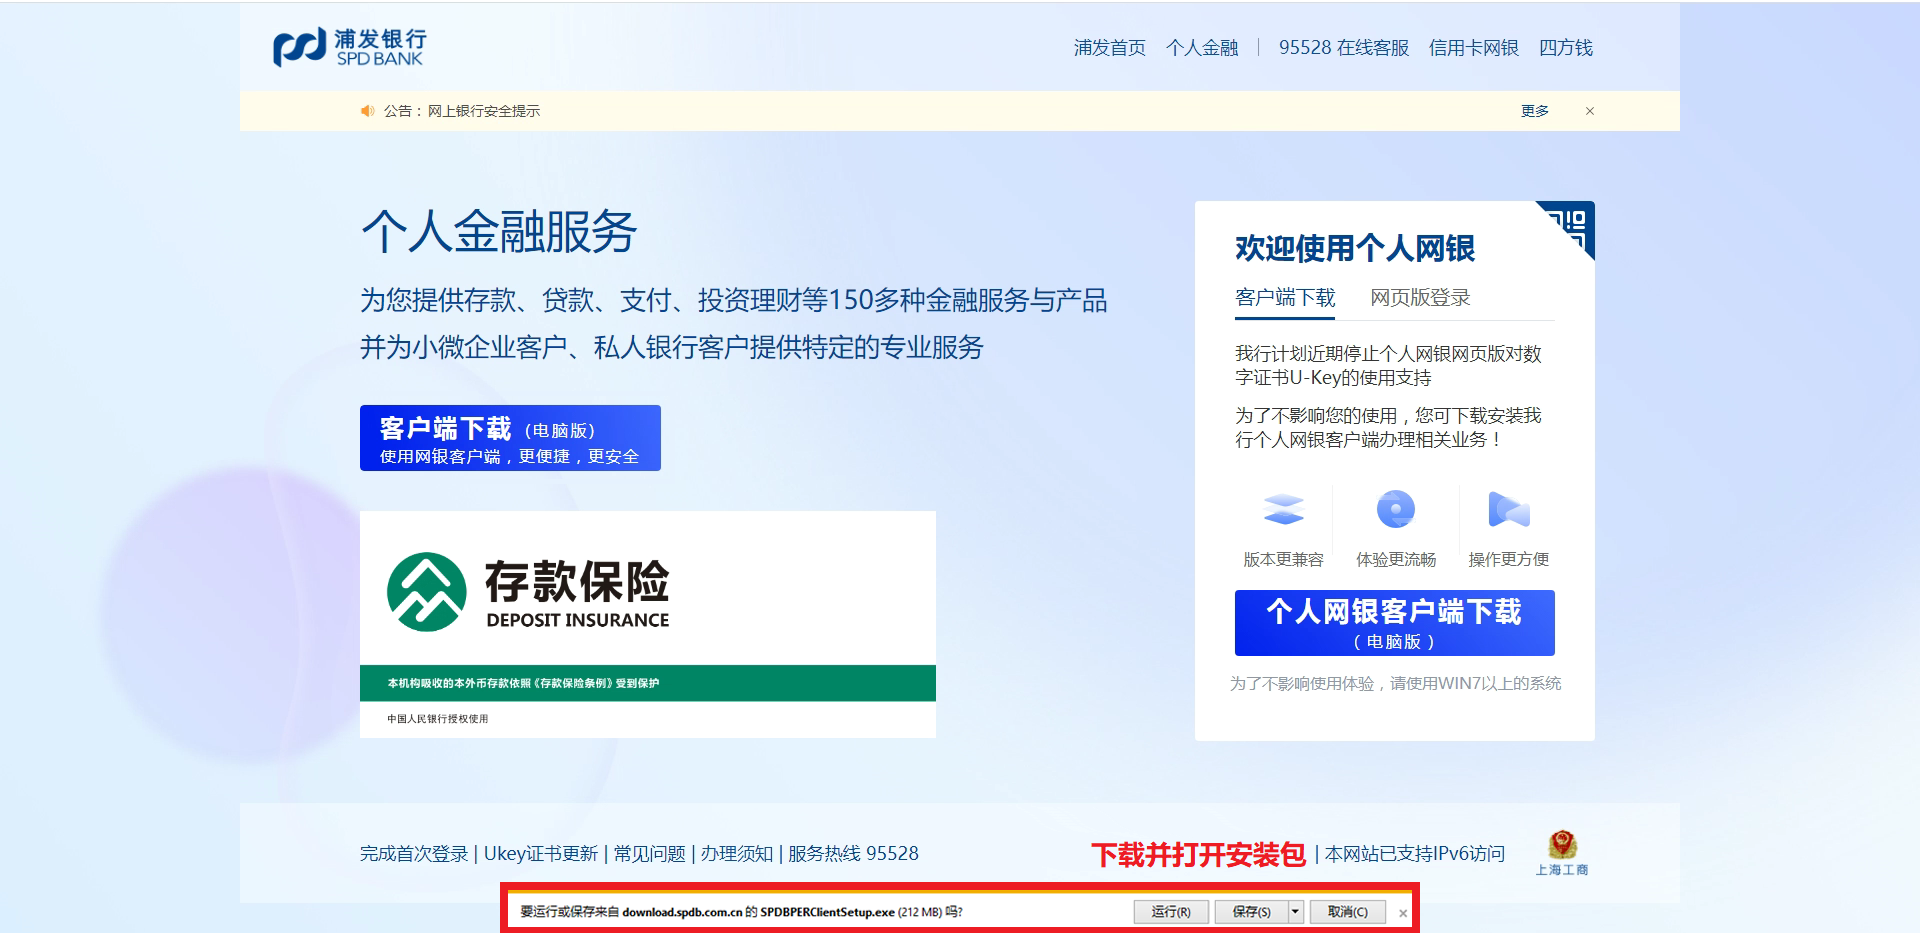Click 本网站已支持IPv6访问 text
1920x933 pixels.
[1415, 853]
